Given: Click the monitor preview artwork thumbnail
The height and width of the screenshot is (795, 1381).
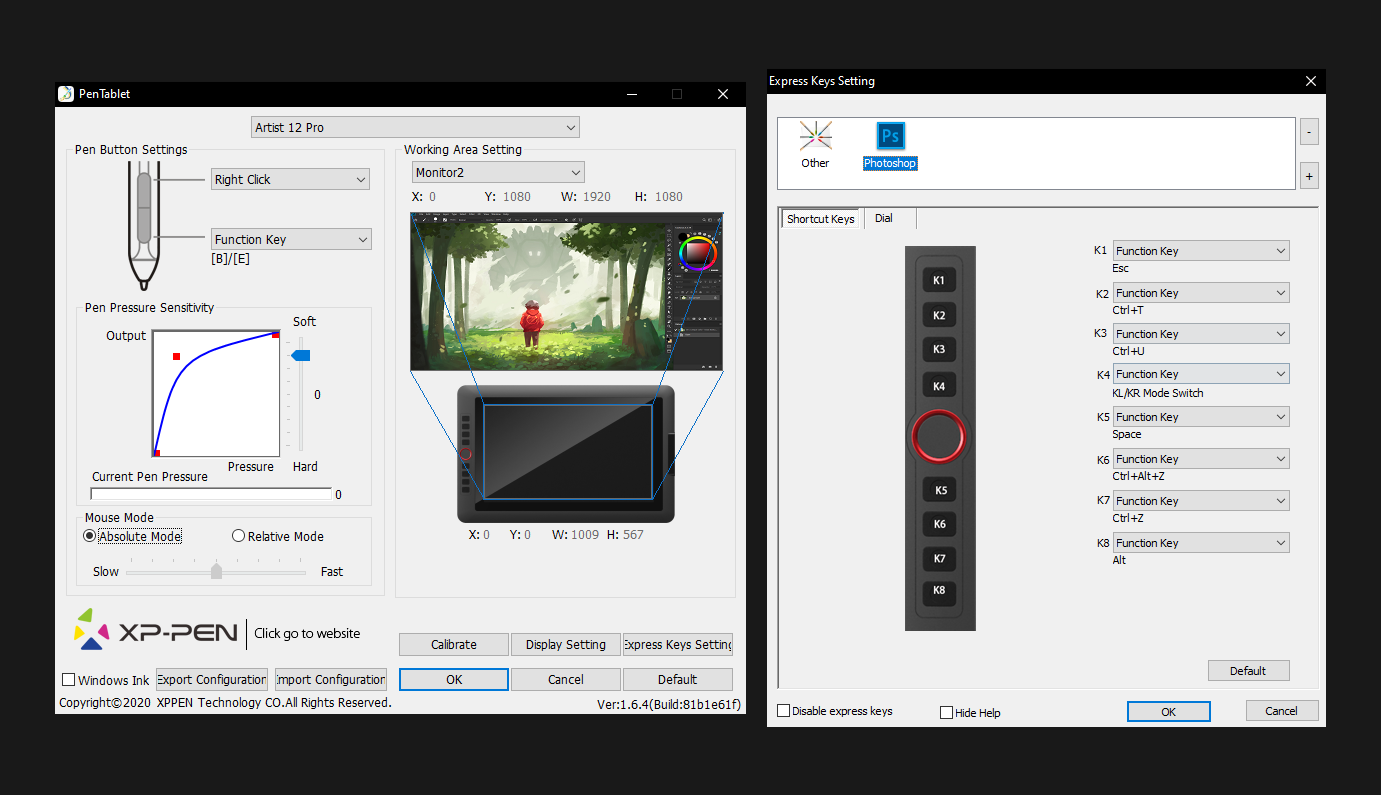Looking at the screenshot, I should point(566,291).
